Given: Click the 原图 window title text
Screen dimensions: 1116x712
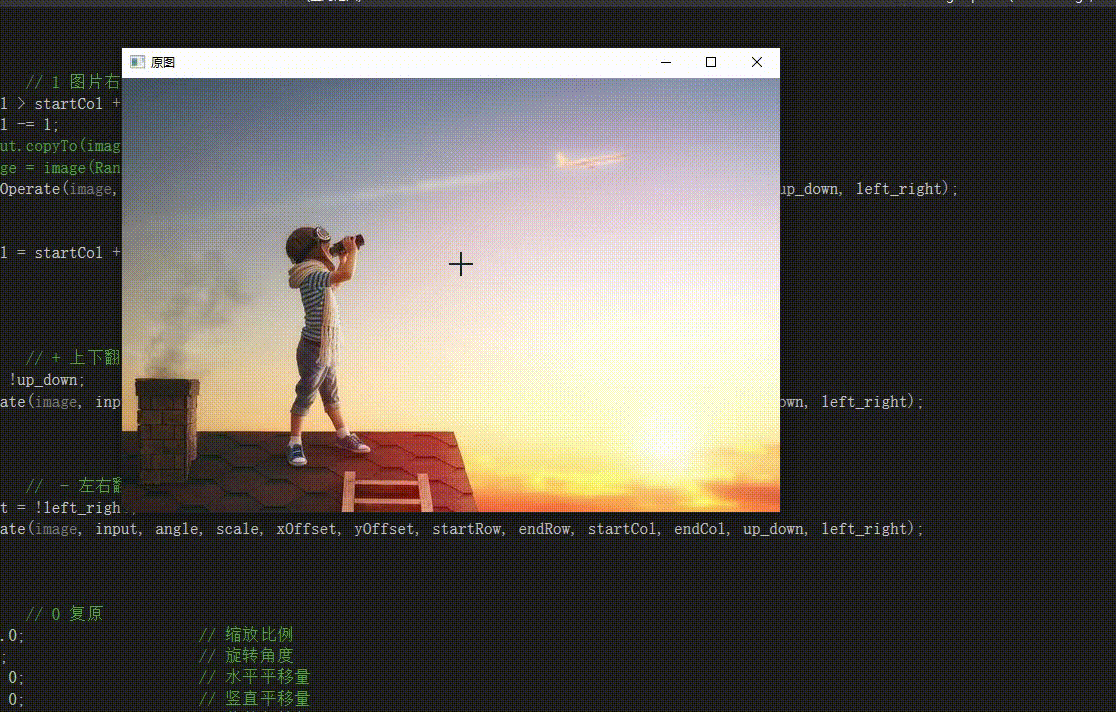Looking at the screenshot, I should click(163, 63).
